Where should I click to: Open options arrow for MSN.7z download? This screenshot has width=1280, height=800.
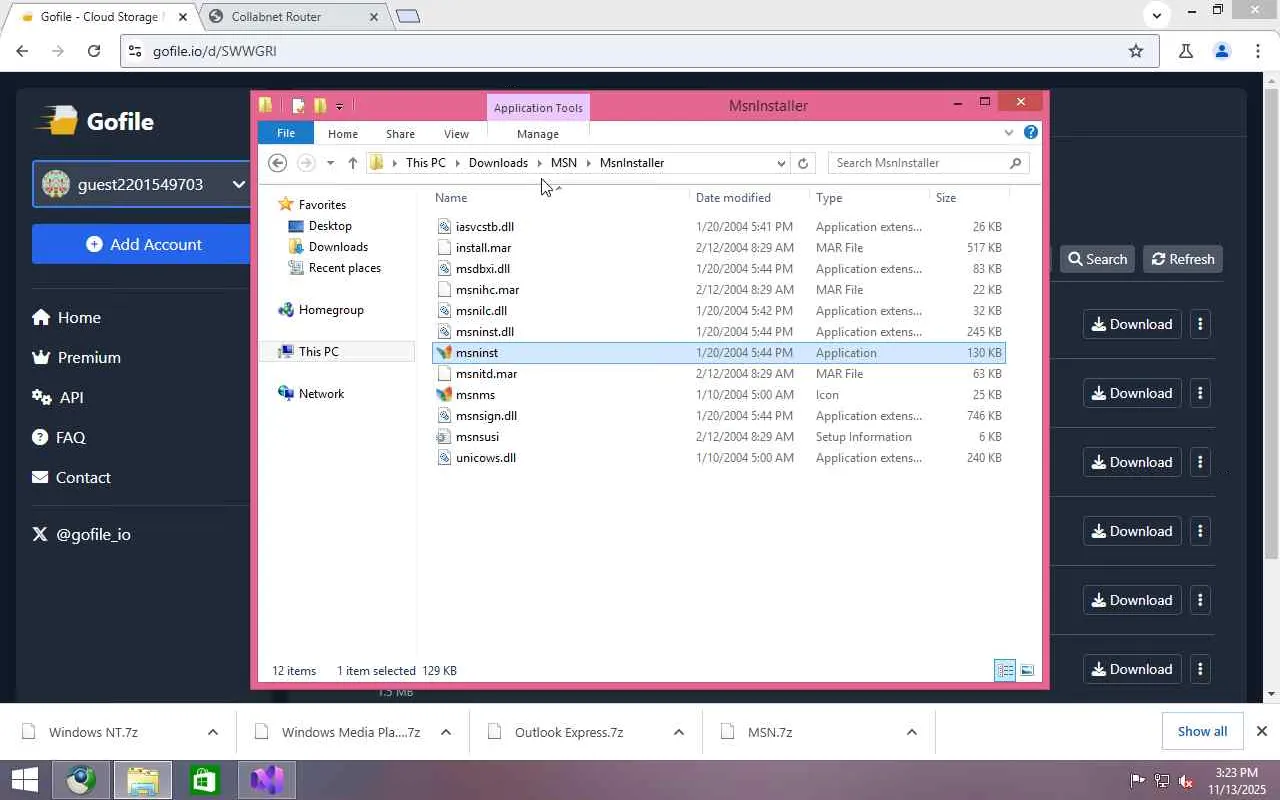912,732
